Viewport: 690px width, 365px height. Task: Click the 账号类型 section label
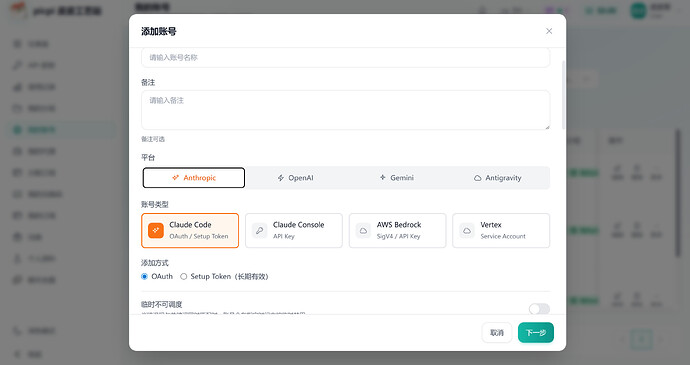click(154, 204)
